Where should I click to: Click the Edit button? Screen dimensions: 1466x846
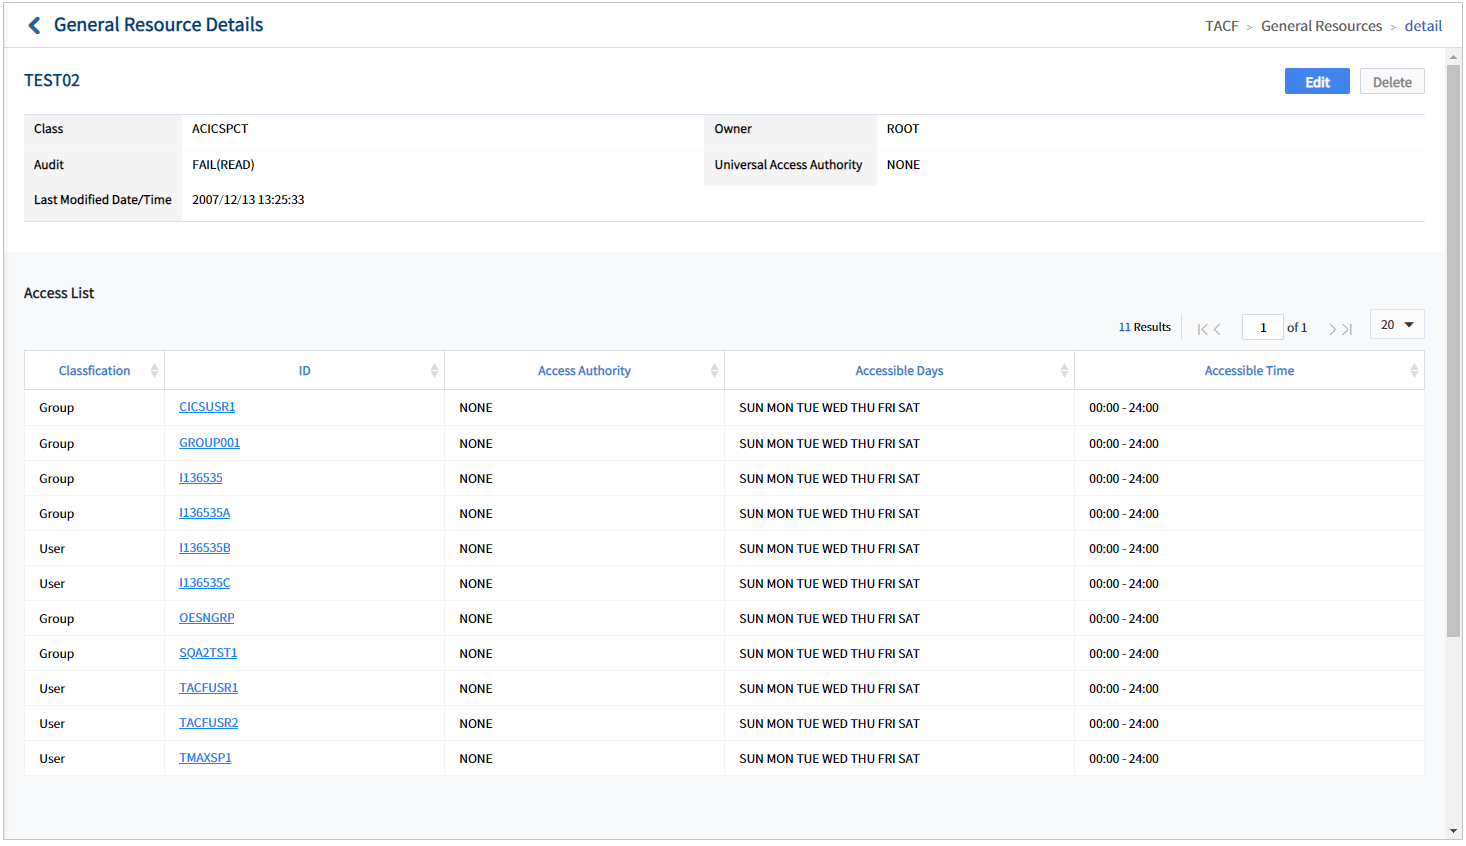[x=1316, y=82]
